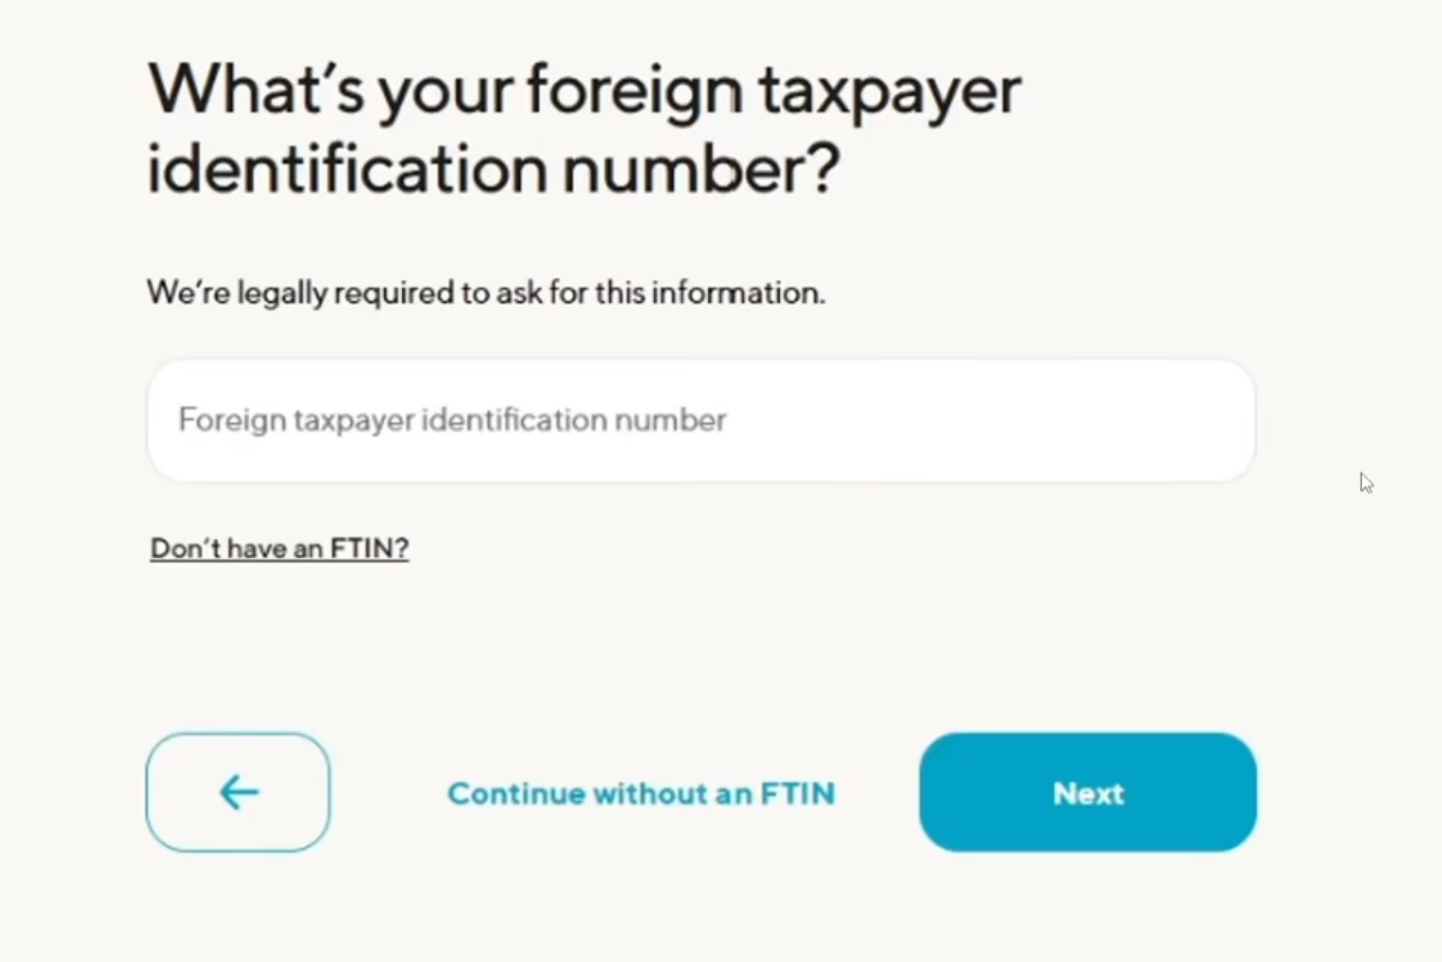Skip FTIN entry with Continue without link
The height and width of the screenshot is (962, 1442).
coord(641,793)
